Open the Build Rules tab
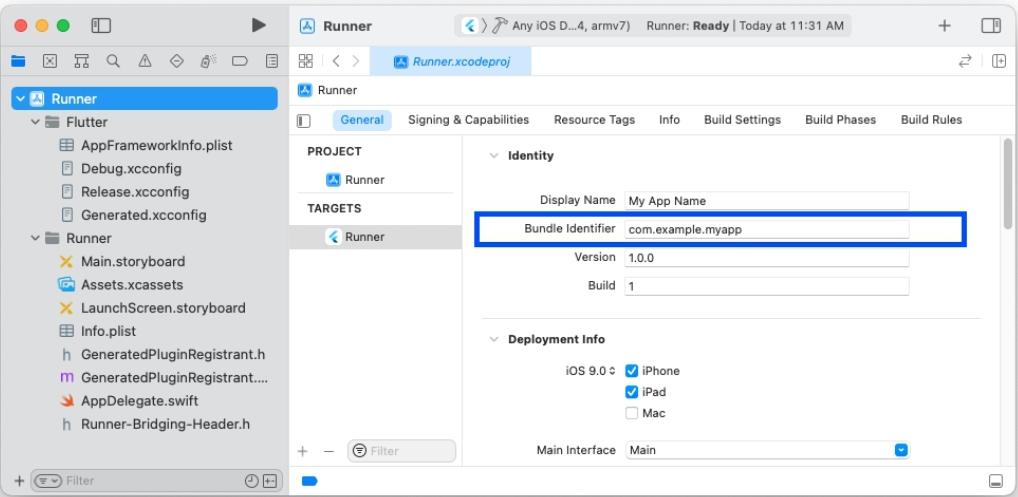1018x497 pixels. [x=931, y=120]
